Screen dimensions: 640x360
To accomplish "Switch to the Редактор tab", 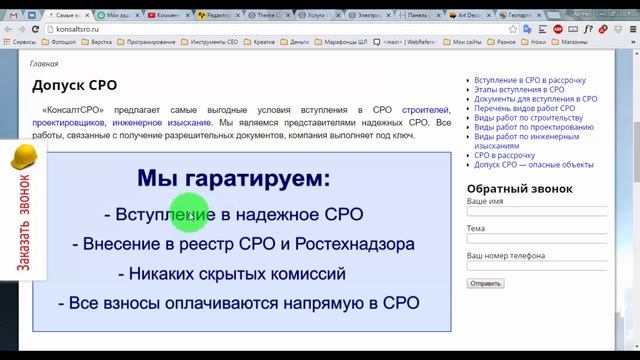I will pyautogui.click(x=219, y=16).
